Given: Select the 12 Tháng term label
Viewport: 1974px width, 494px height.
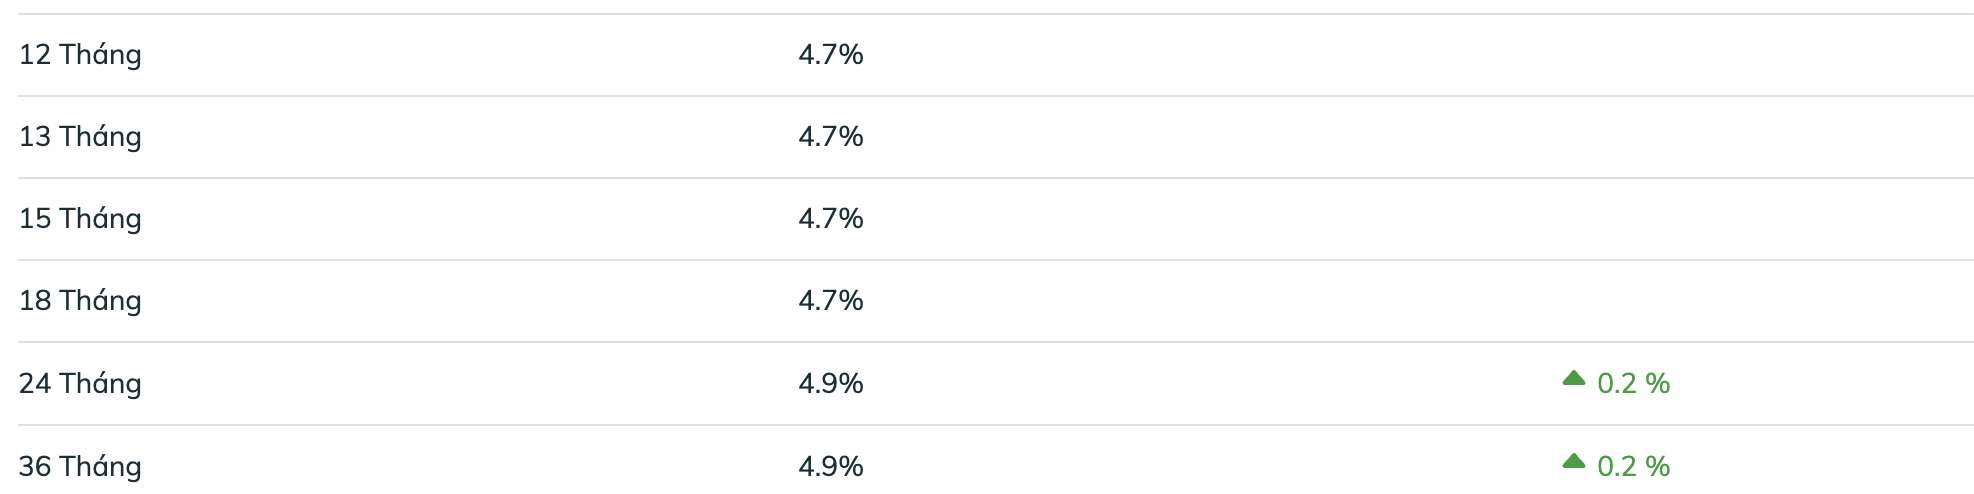Looking at the screenshot, I should click(80, 54).
